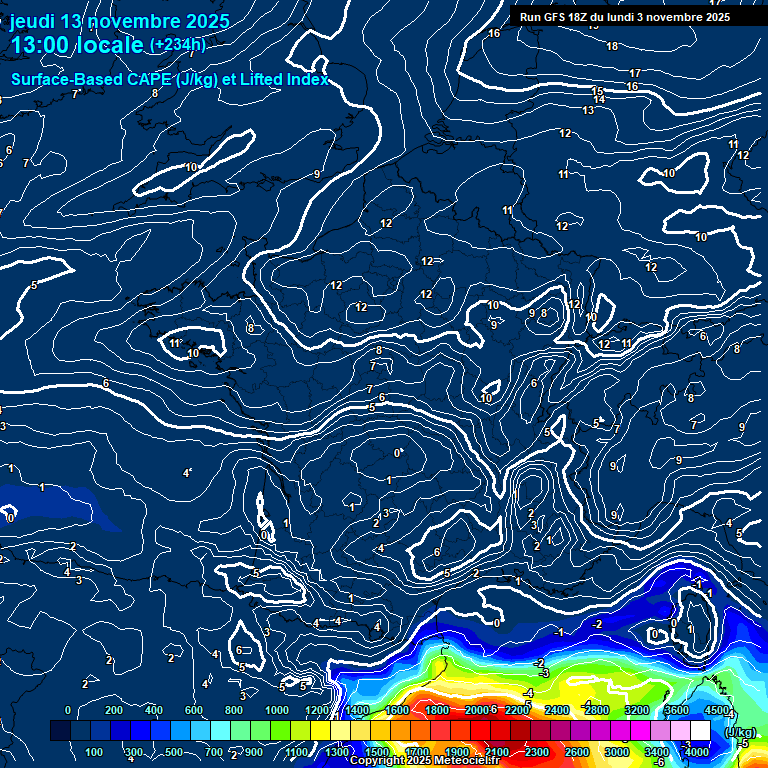The image size is (768, 768).
Task: Click the '3000' legend label
Action: (617, 752)
